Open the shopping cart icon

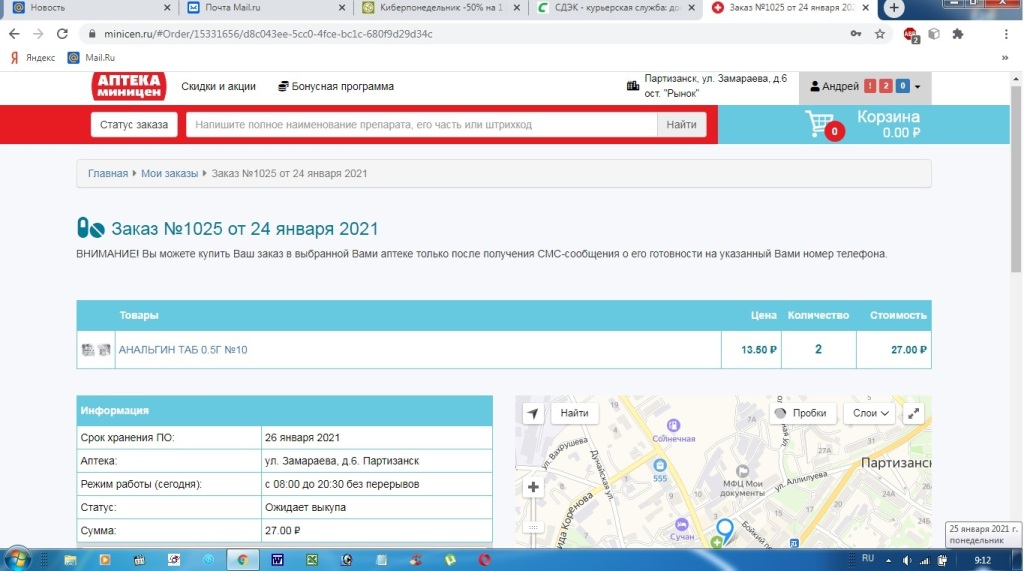pyautogui.click(x=820, y=124)
